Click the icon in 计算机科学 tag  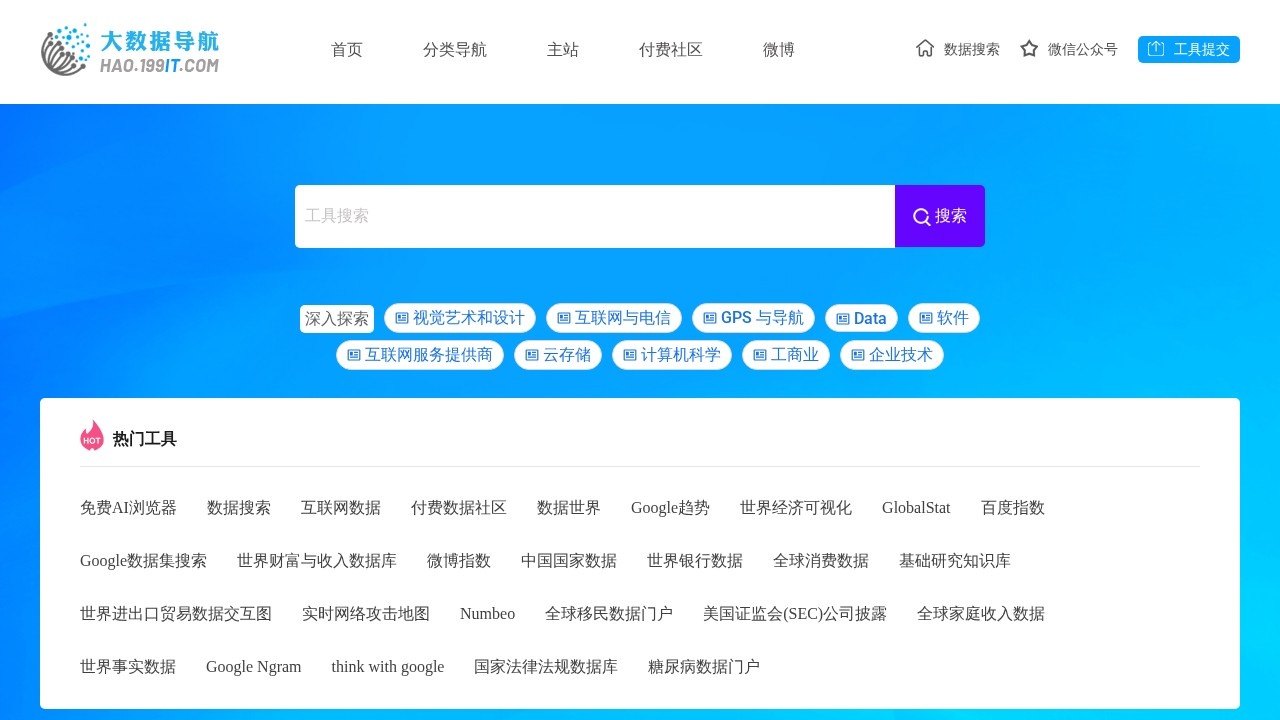tap(630, 355)
